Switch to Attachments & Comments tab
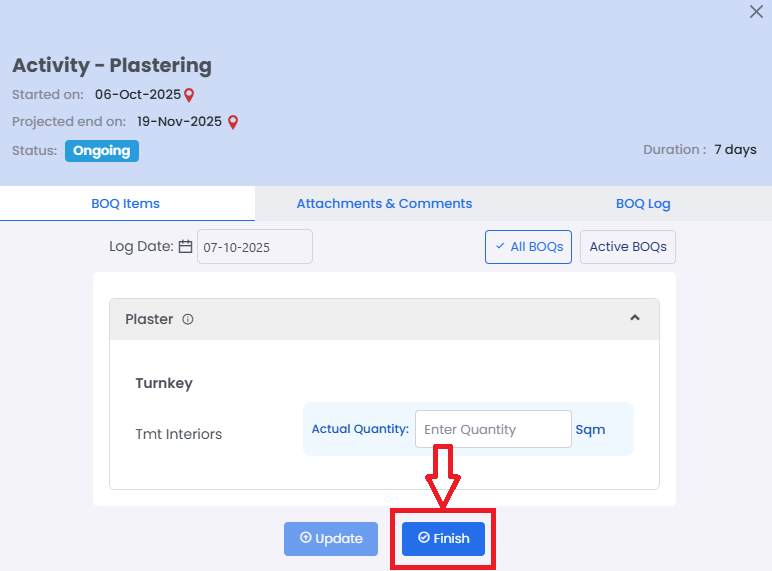This screenshot has height=571, width=772. pos(384,204)
